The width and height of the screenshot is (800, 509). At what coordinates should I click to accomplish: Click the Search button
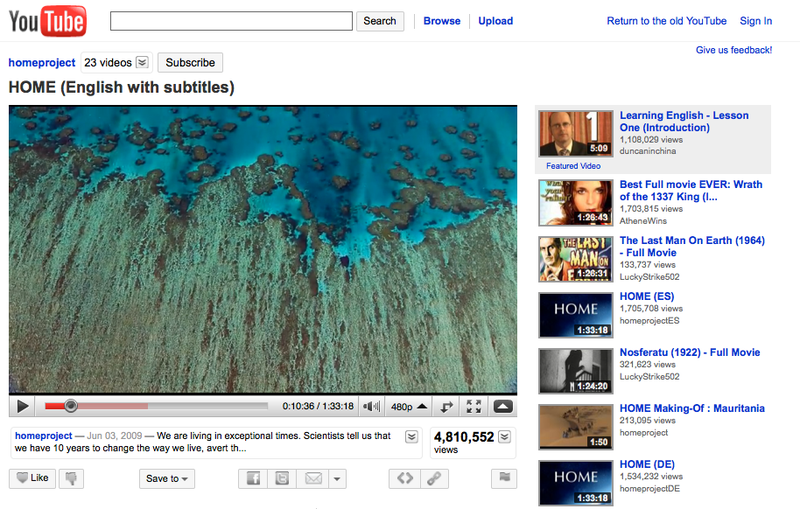[x=380, y=21]
